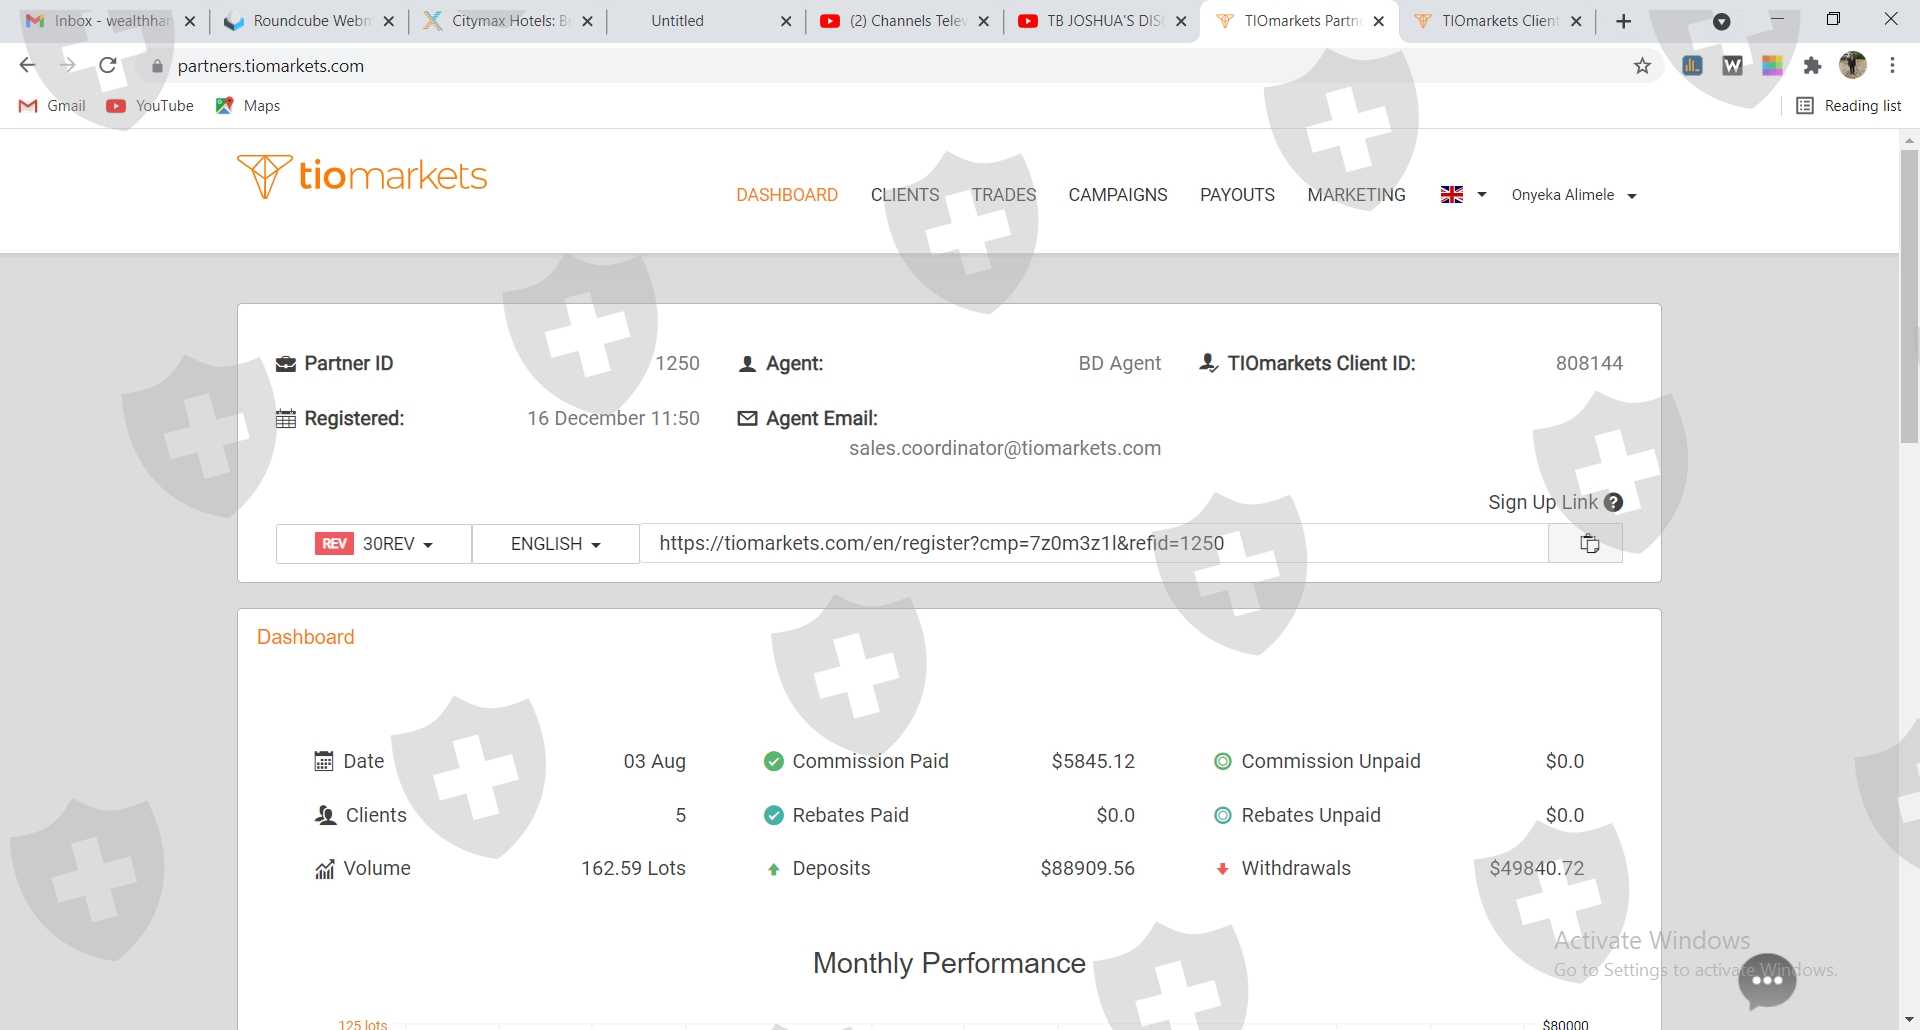Image resolution: width=1920 pixels, height=1030 pixels.
Task: View site information lock icon
Action: 157,66
